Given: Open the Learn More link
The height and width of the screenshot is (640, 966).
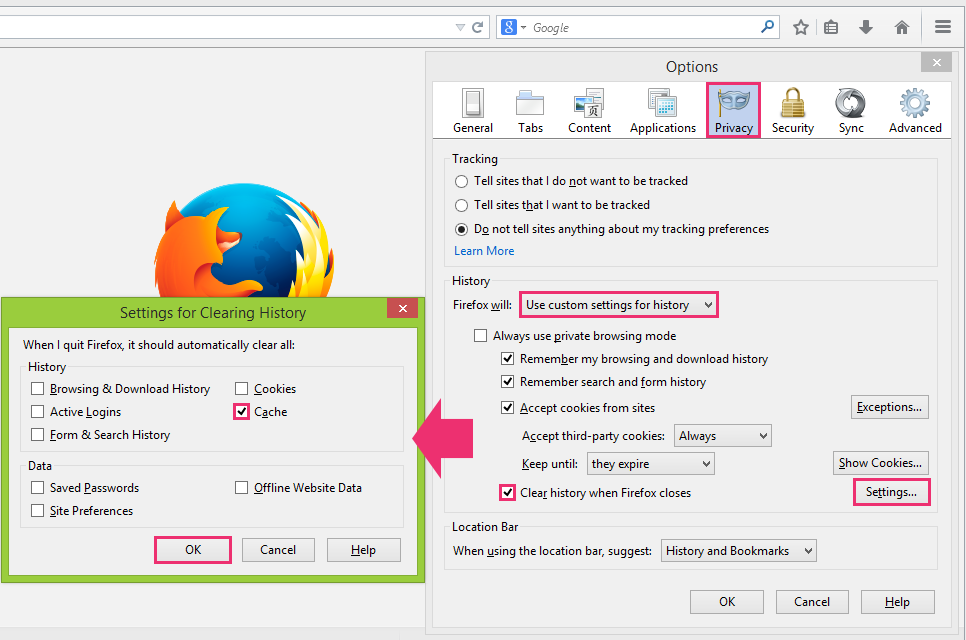Looking at the screenshot, I should pos(484,251).
